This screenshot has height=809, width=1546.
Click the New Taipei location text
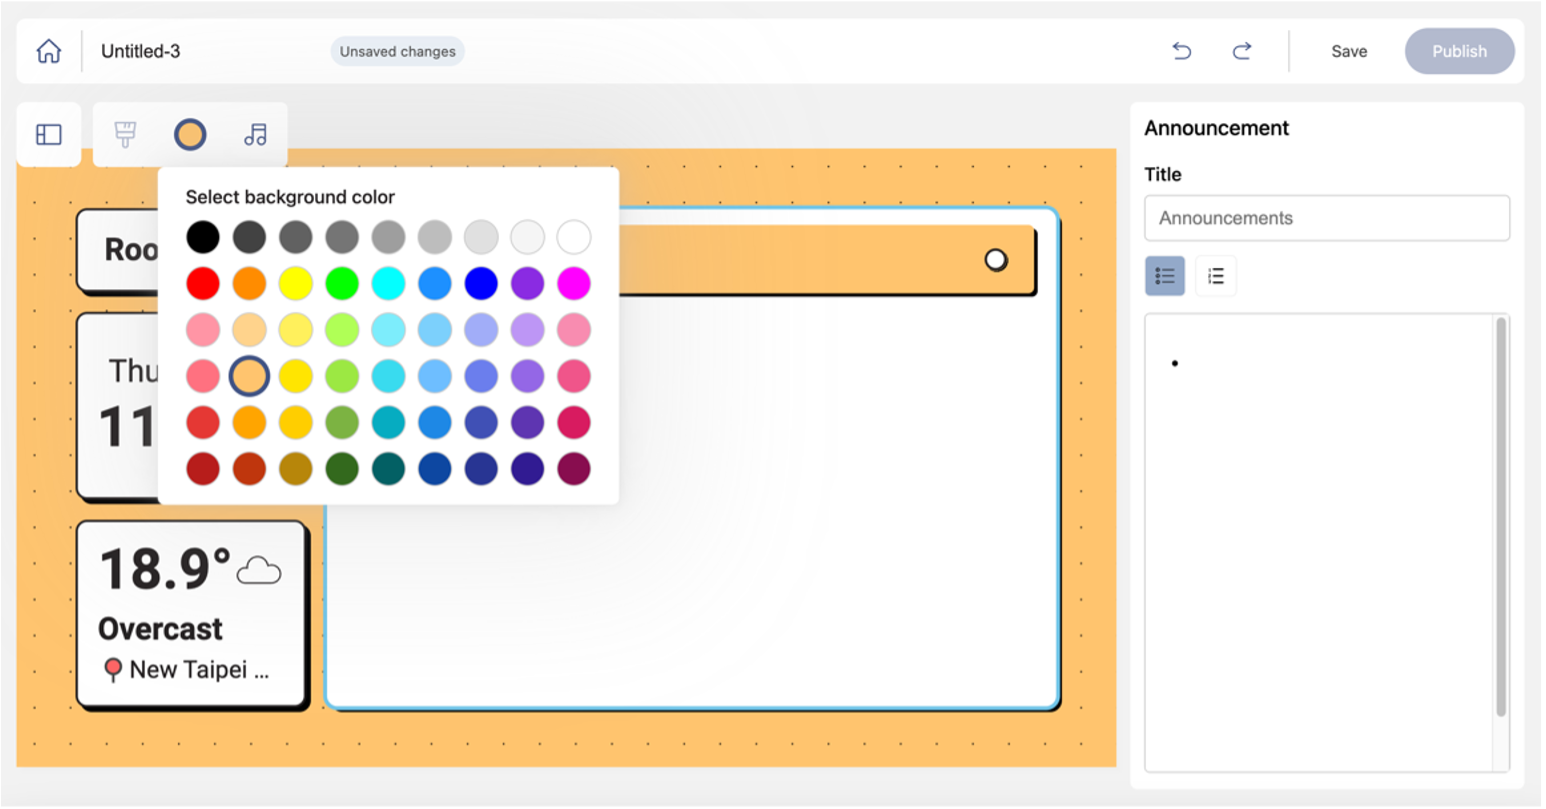click(x=199, y=670)
